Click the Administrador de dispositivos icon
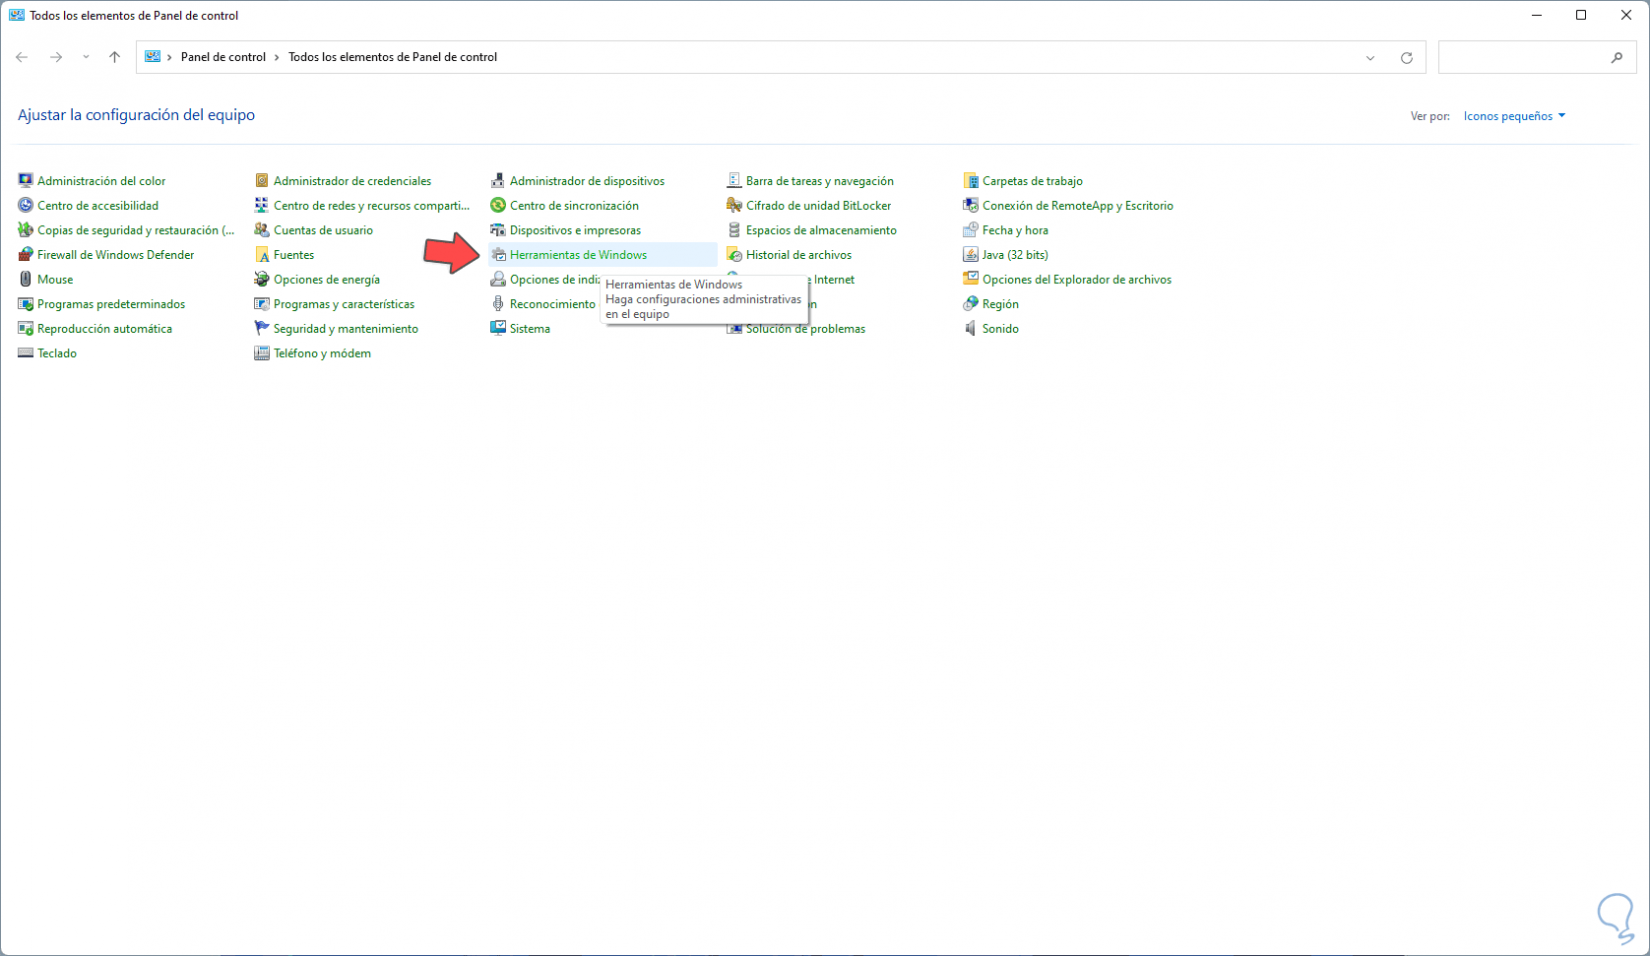The height and width of the screenshot is (956, 1650). pyautogui.click(x=498, y=181)
